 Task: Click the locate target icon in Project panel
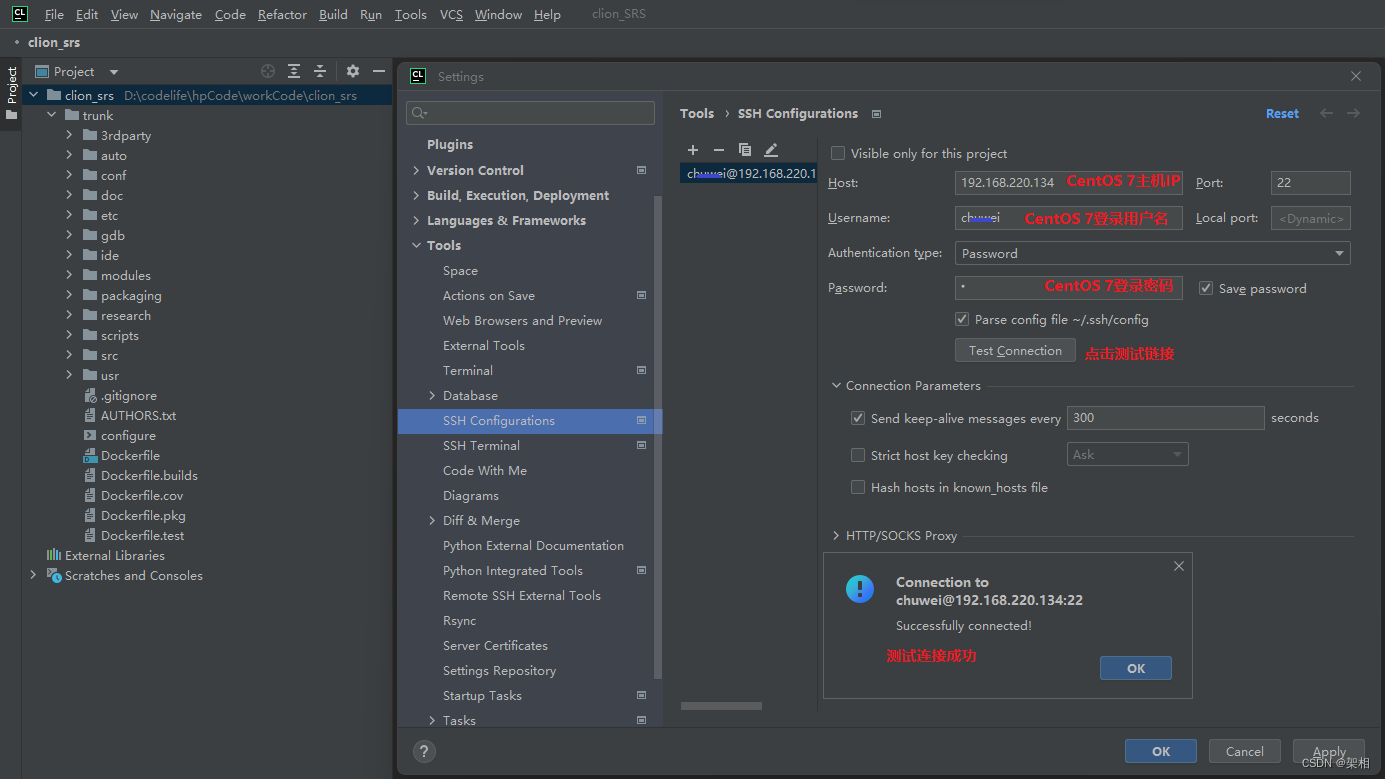[268, 71]
